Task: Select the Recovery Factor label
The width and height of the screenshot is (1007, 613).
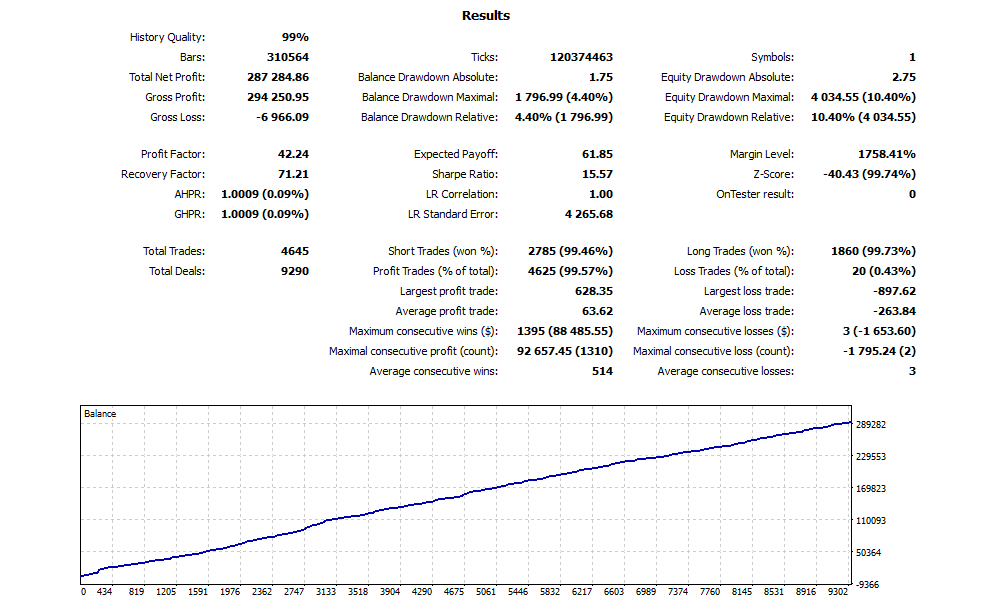Action: pos(163,174)
